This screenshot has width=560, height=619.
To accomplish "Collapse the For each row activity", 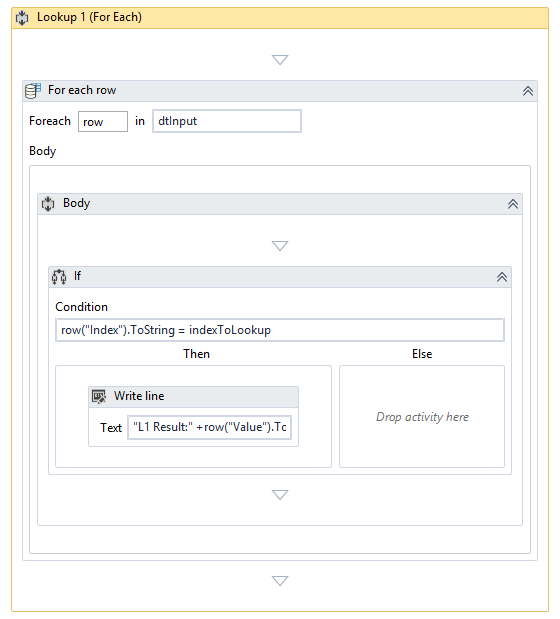I will [x=528, y=91].
